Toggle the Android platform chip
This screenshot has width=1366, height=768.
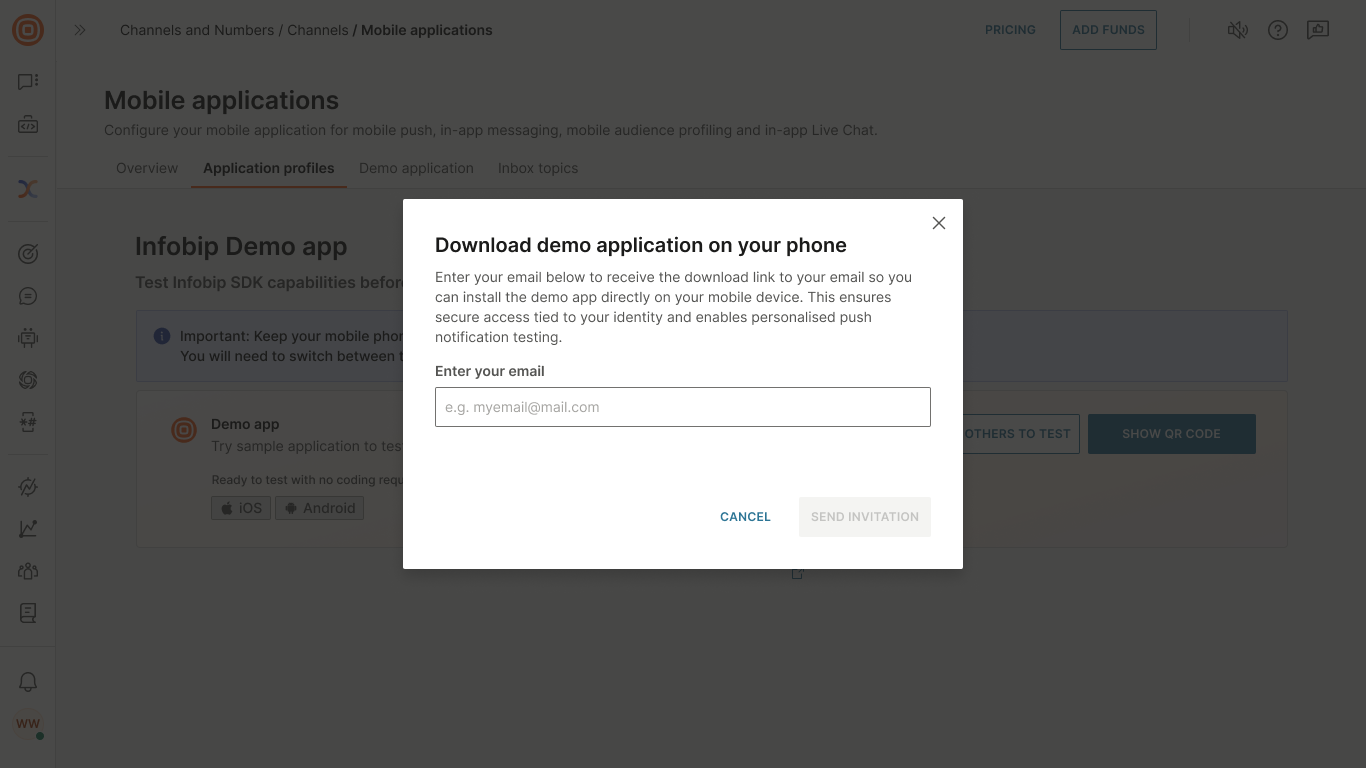[319, 507]
